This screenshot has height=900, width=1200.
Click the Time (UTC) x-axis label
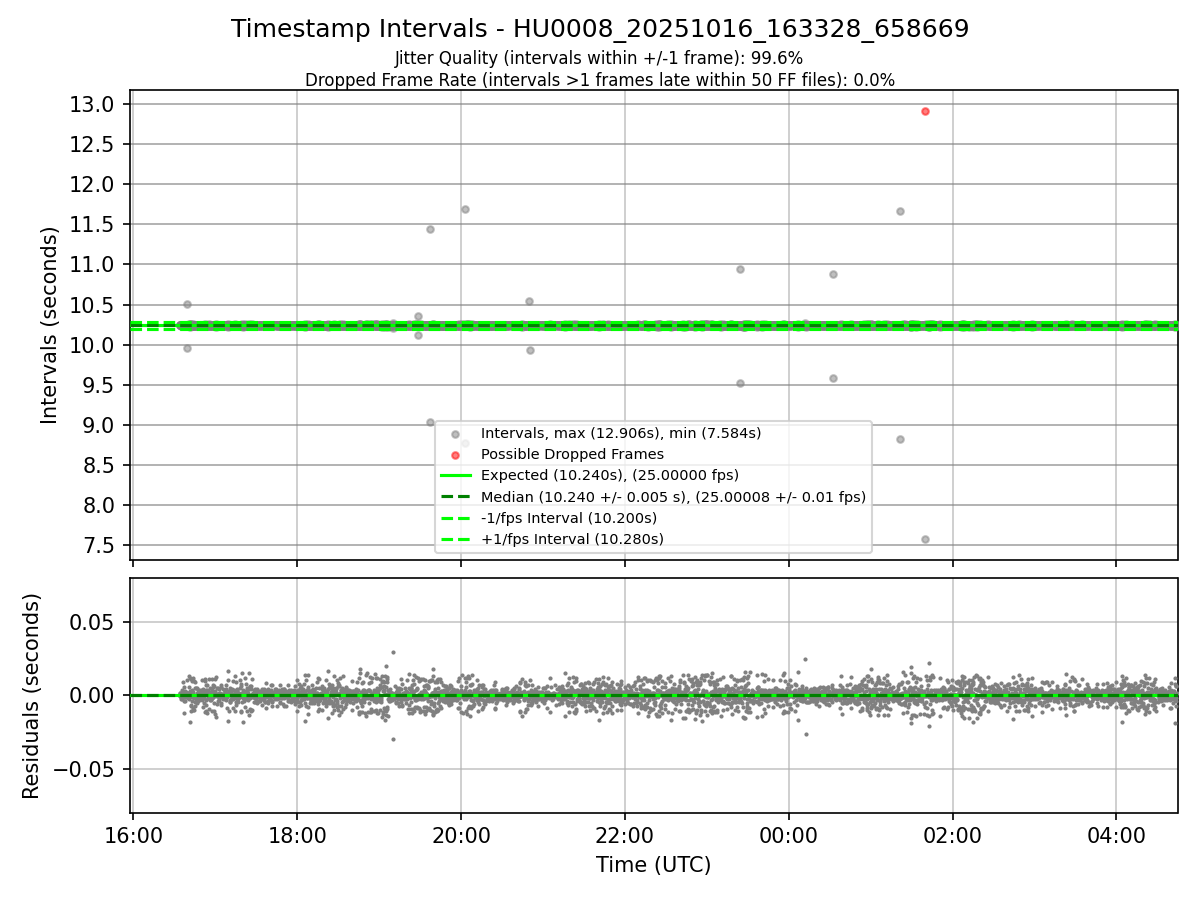[654, 865]
